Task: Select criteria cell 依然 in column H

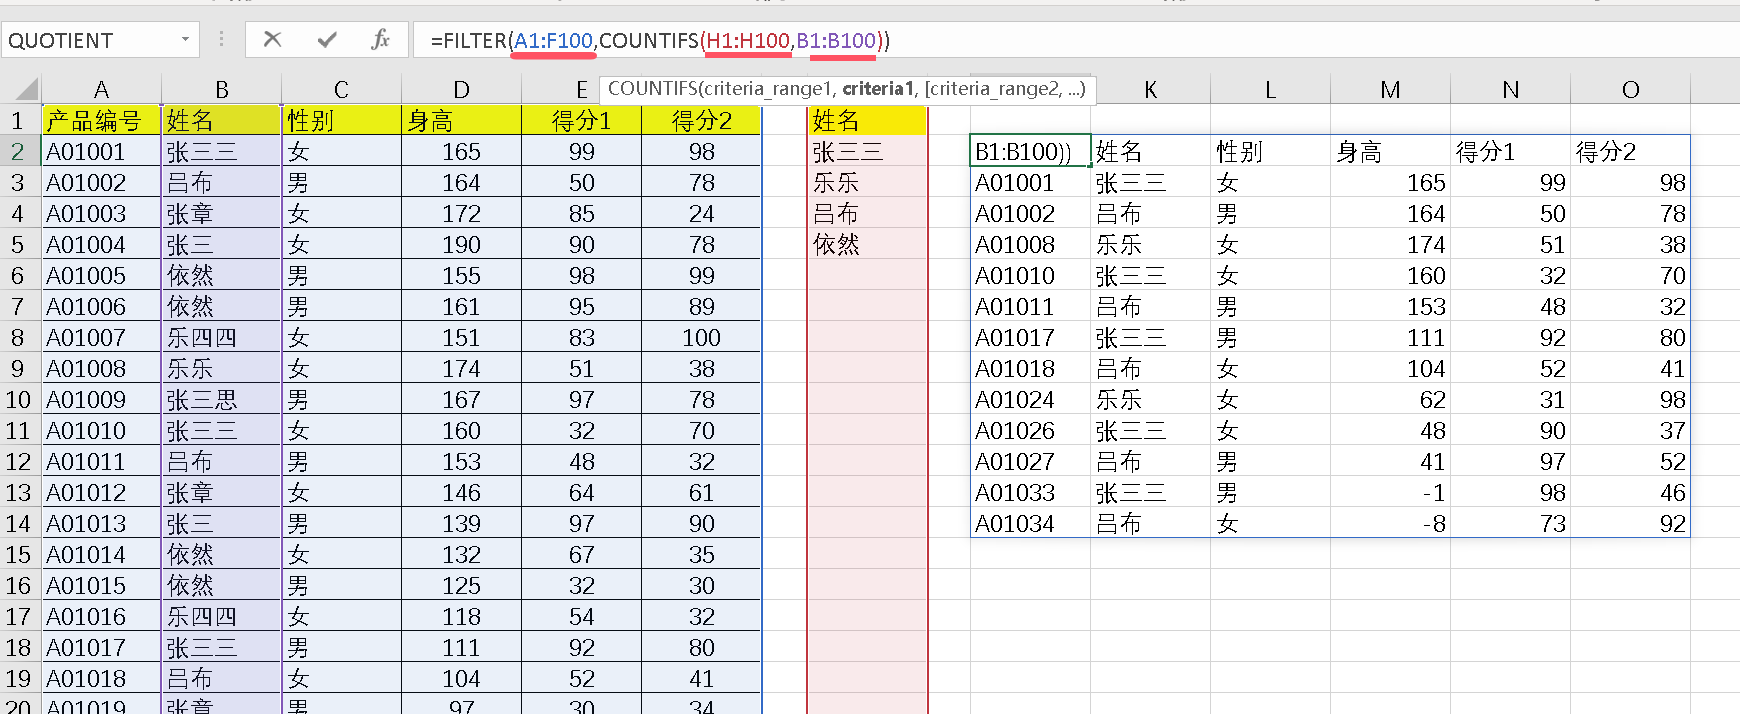Action: [867, 244]
